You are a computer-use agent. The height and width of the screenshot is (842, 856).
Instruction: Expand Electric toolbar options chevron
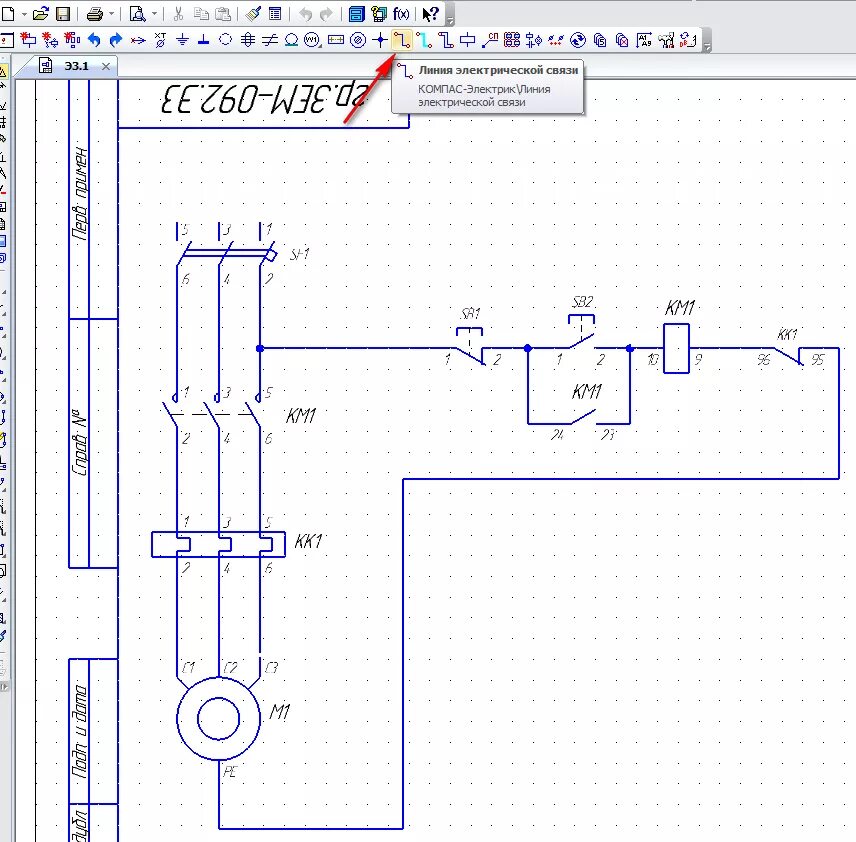[x=707, y=47]
